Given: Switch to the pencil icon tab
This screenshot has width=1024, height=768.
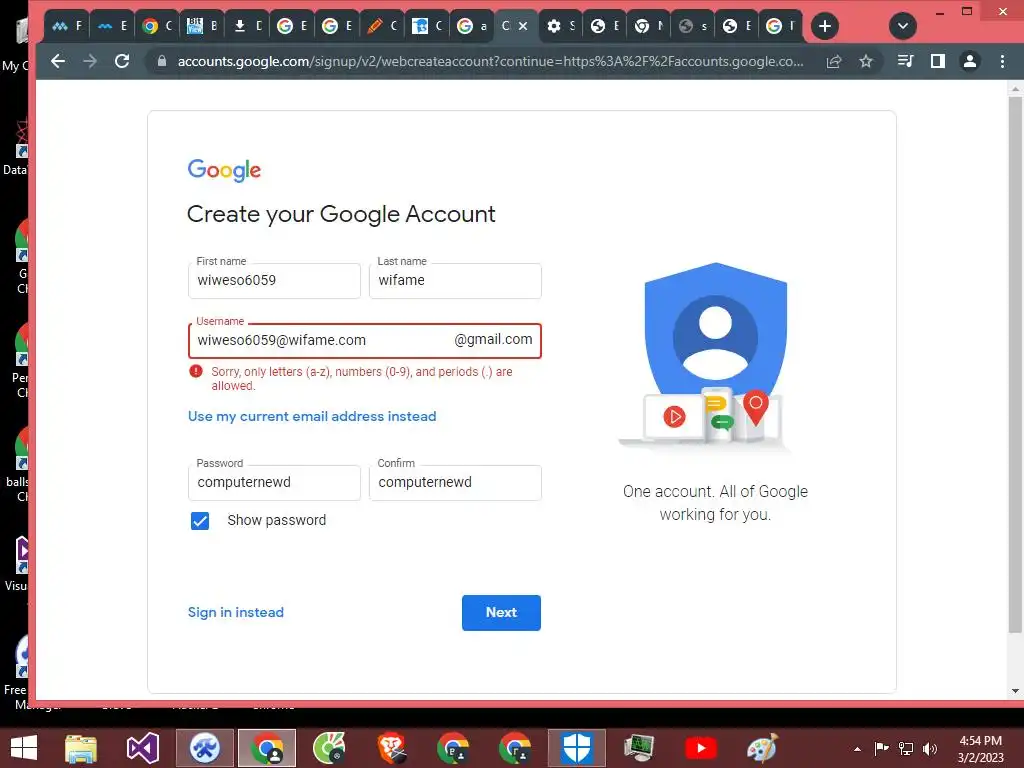Looking at the screenshot, I should coord(382,26).
